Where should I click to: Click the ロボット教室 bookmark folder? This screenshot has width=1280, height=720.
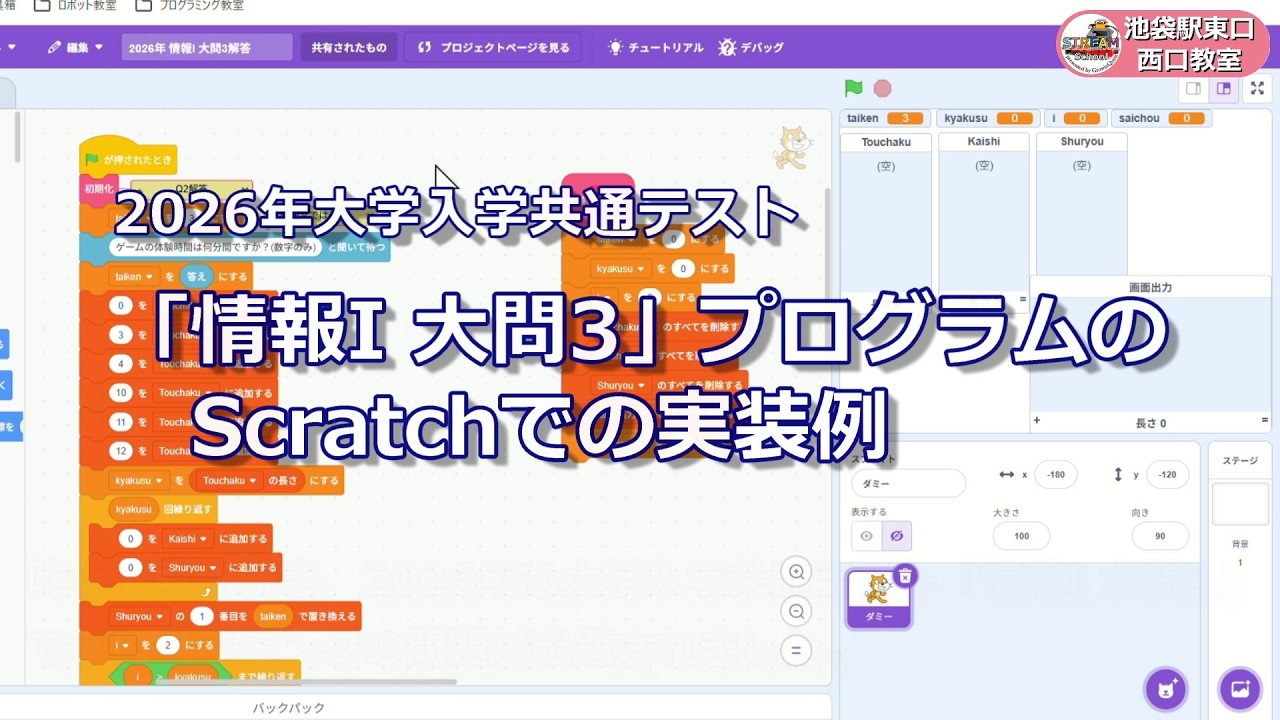(76, 5)
